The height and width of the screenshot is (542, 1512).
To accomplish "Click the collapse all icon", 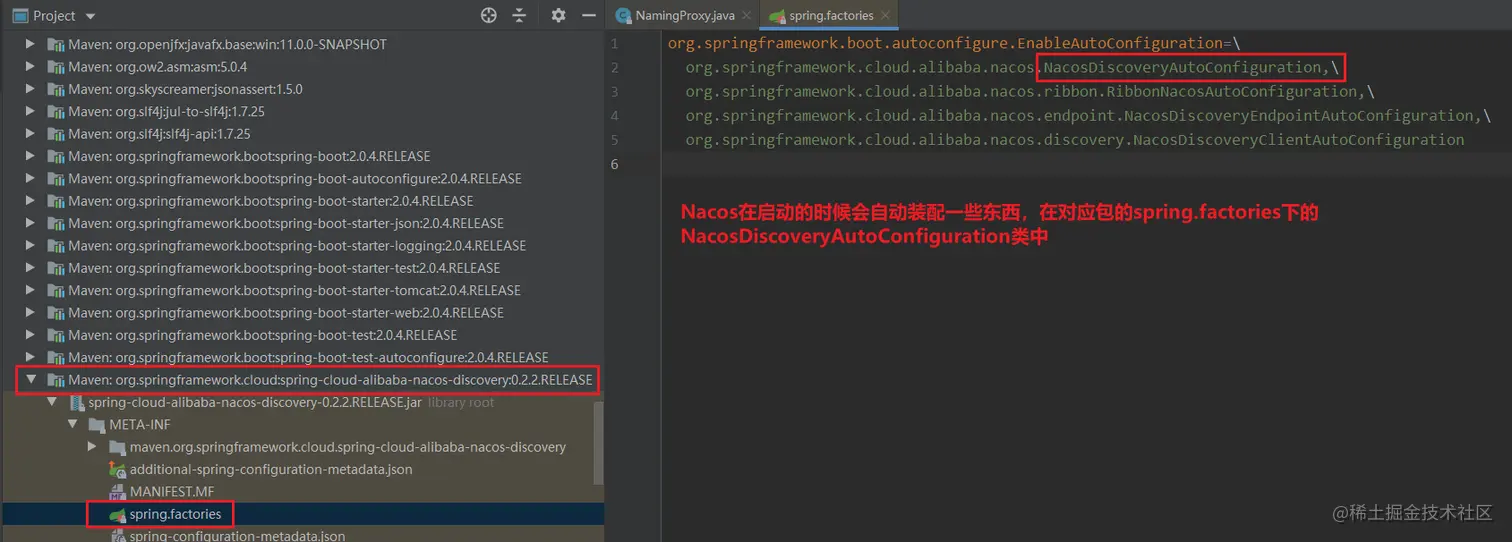I will [519, 16].
